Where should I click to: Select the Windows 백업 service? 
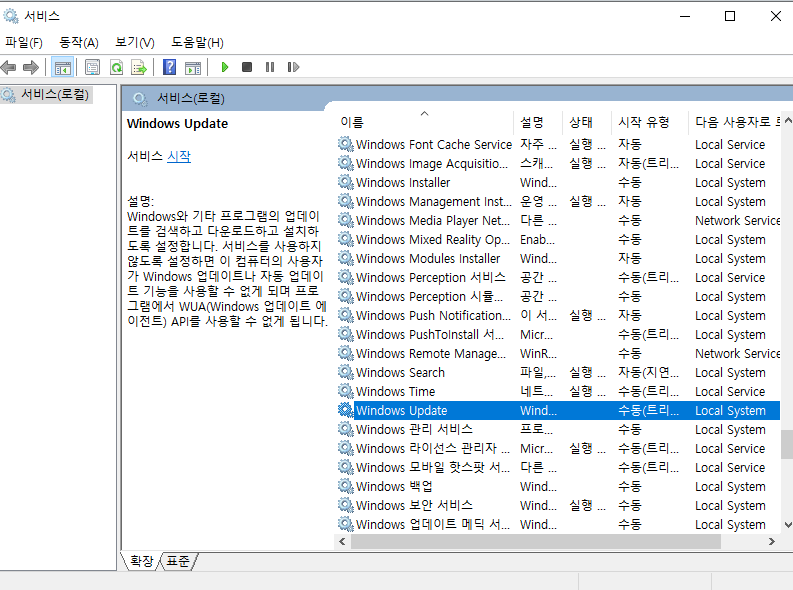click(x=558, y=486)
